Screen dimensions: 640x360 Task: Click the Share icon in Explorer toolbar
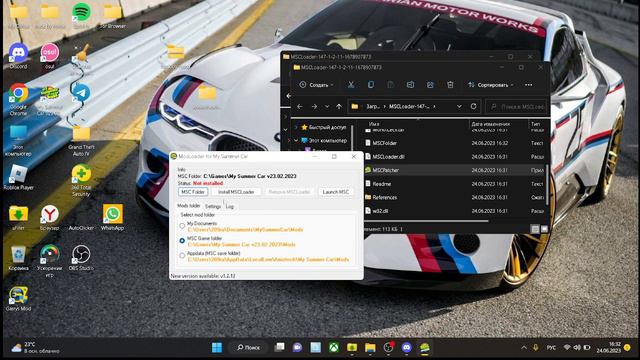pyautogui.click(x=430, y=84)
